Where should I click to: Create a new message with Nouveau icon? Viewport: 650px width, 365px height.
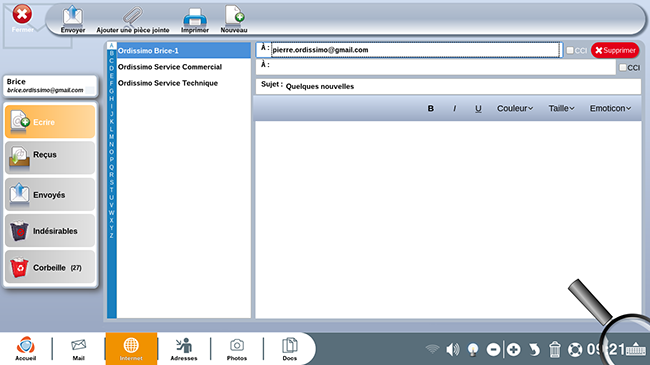coord(234,19)
